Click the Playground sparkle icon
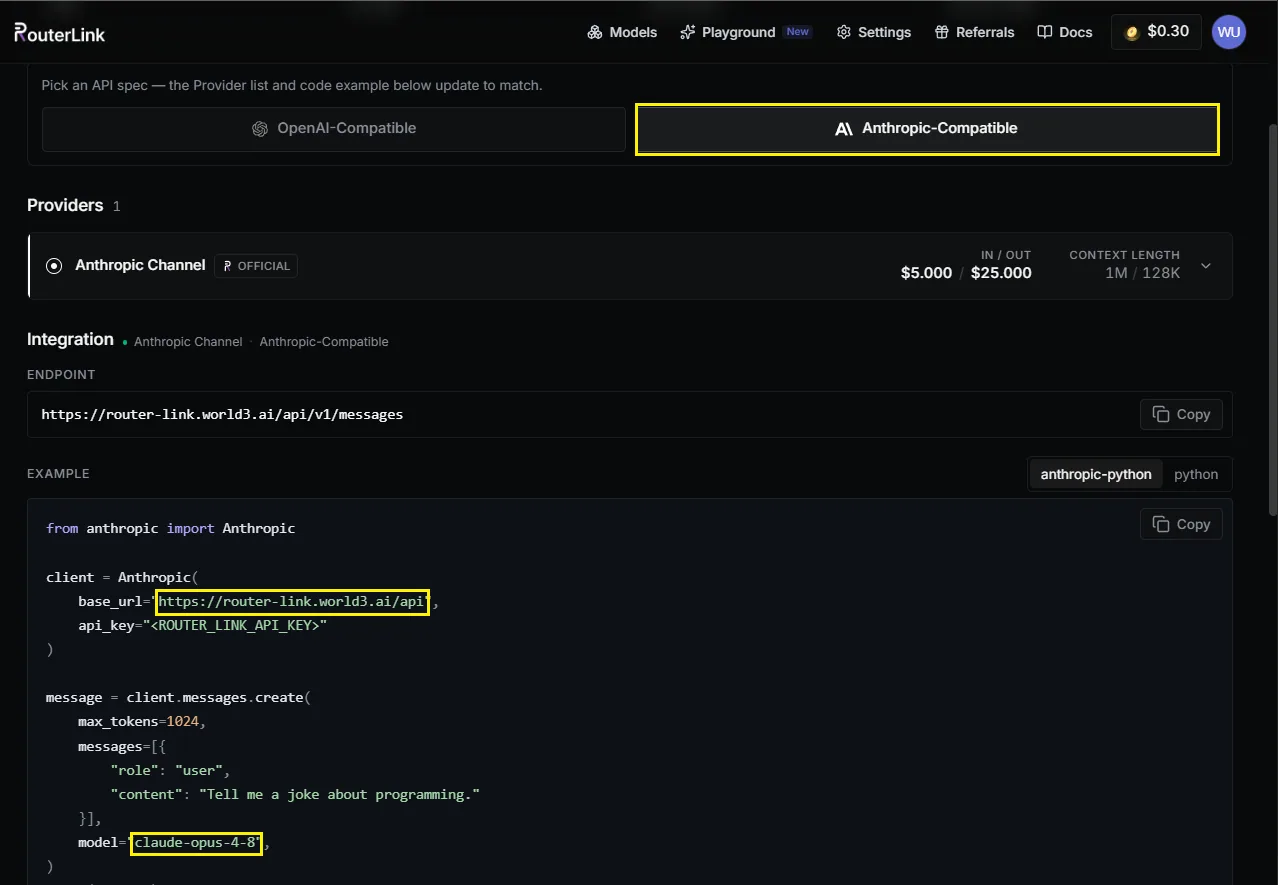Image resolution: width=1278 pixels, height=885 pixels. (687, 32)
